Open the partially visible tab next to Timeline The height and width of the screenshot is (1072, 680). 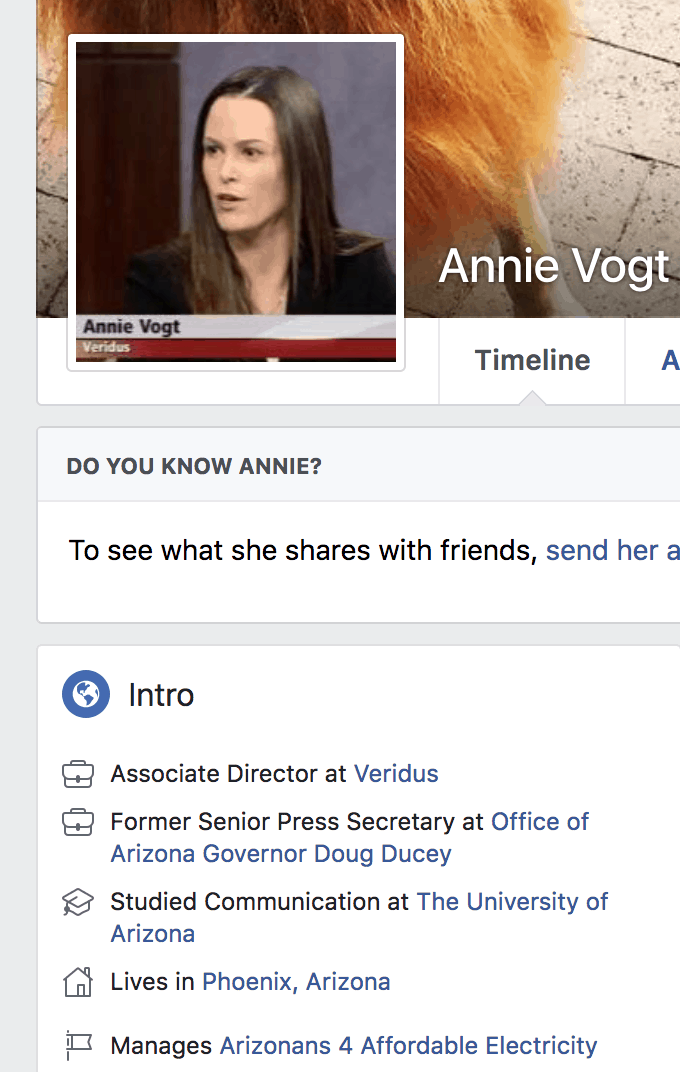[x=670, y=360]
